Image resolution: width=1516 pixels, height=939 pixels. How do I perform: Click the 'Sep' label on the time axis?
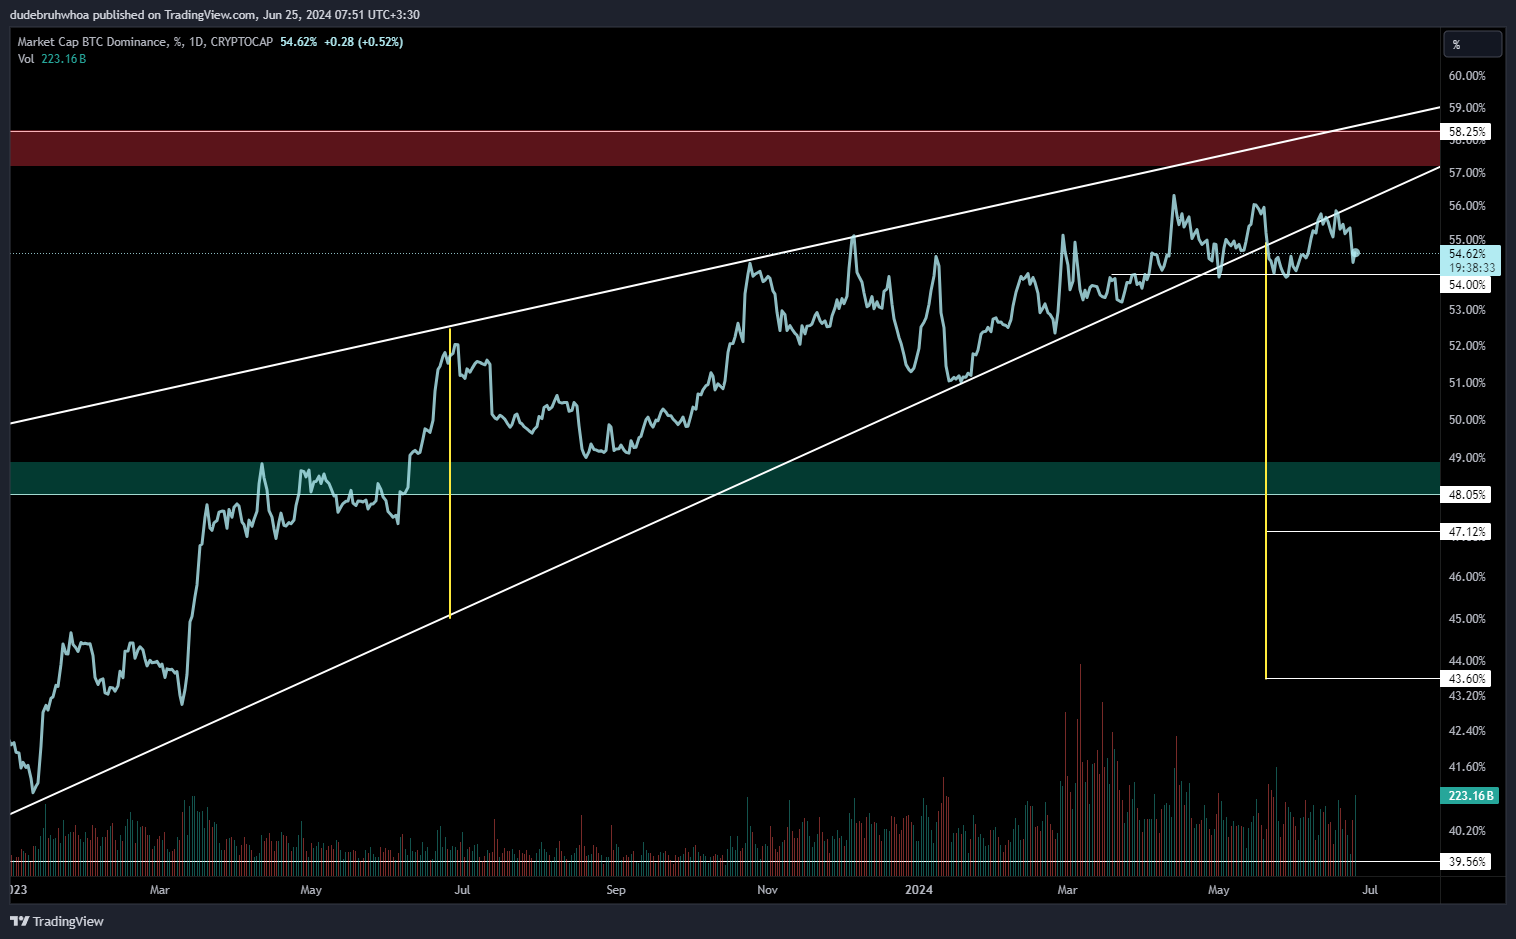(x=616, y=890)
